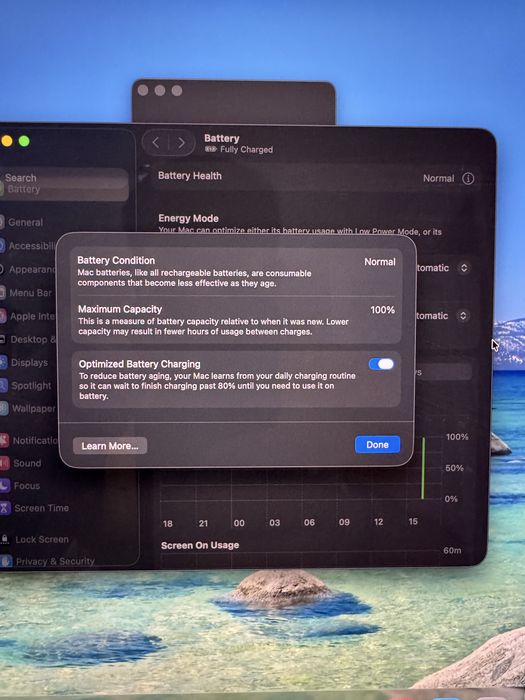
Task: Select Focus in the sidebar
Action: click(x=21, y=485)
